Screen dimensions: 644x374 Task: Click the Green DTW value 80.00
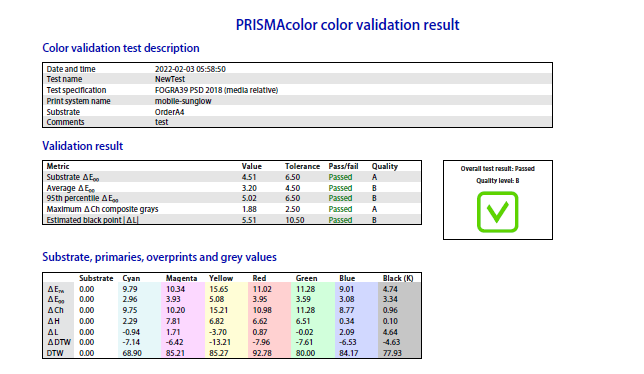pyautogui.click(x=305, y=353)
